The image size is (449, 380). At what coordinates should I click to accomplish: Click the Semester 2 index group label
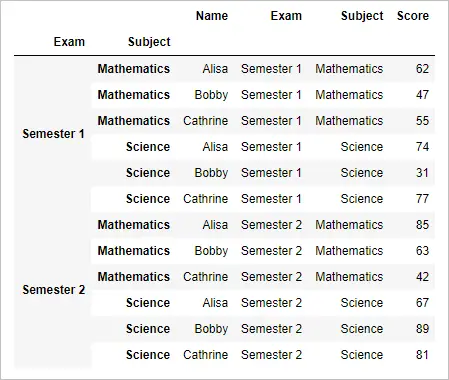click(x=54, y=290)
